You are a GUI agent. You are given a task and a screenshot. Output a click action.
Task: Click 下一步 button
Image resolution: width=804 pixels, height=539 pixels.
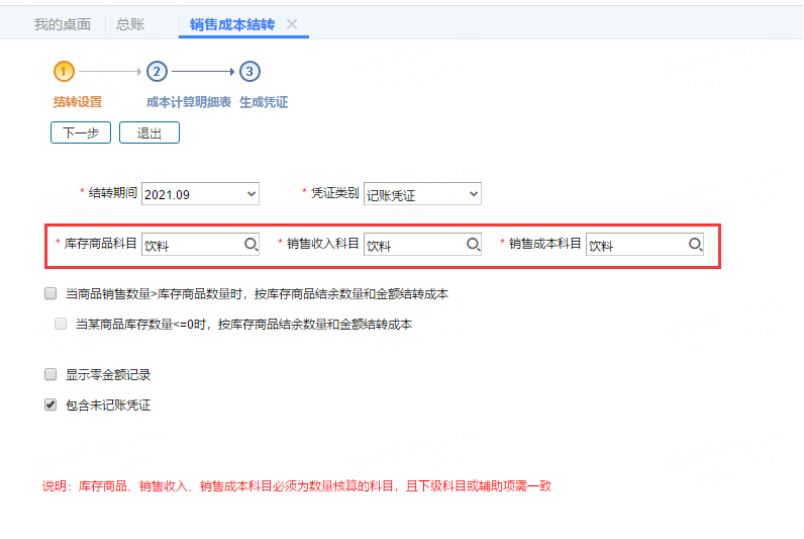coord(81,133)
